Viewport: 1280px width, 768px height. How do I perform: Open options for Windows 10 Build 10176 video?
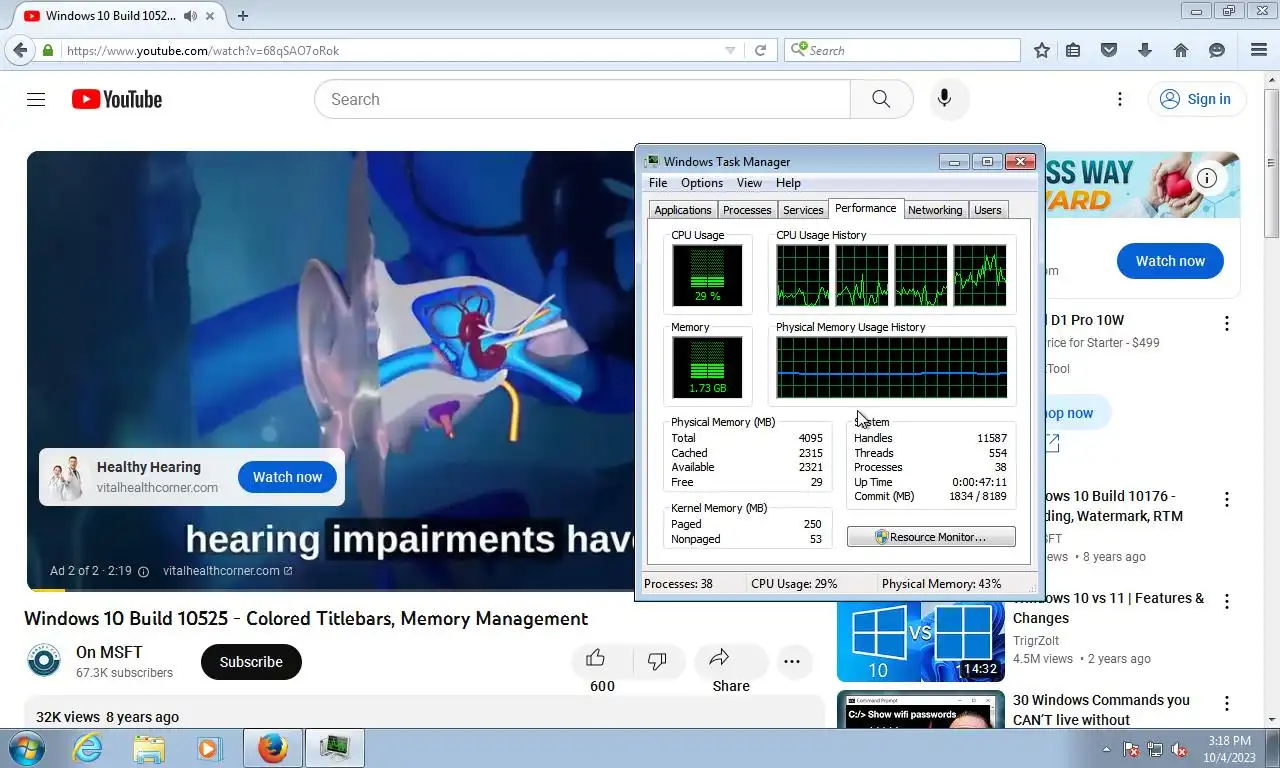pos(1227,499)
